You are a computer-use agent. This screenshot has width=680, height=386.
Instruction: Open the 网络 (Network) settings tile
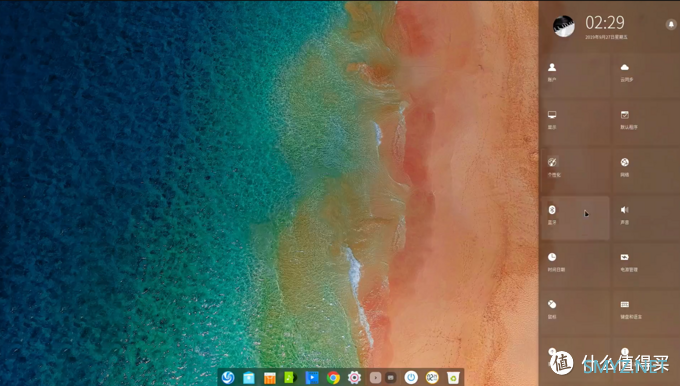coord(646,170)
